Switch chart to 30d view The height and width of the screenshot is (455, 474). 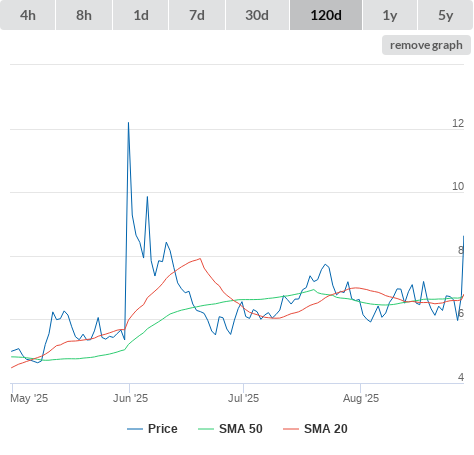coord(257,15)
